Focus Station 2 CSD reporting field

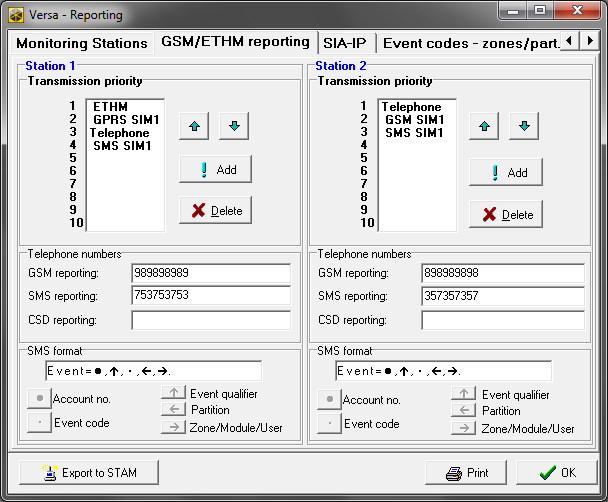point(503,320)
